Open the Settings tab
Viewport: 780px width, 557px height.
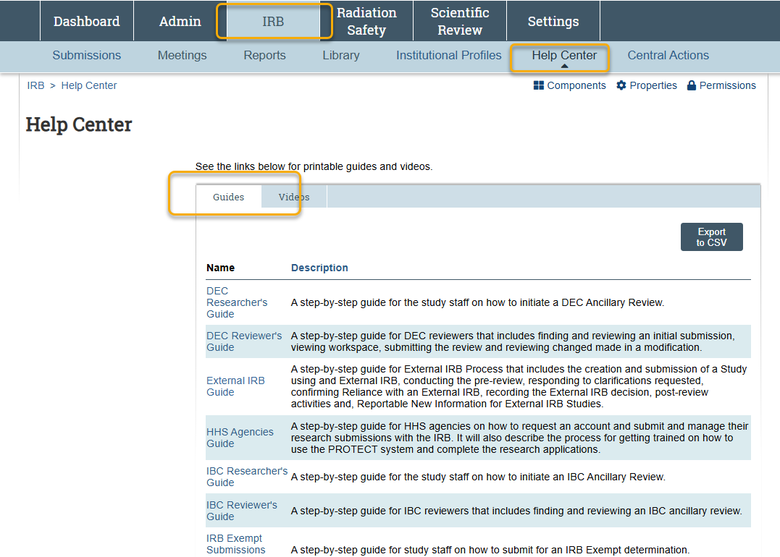[553, 21]
